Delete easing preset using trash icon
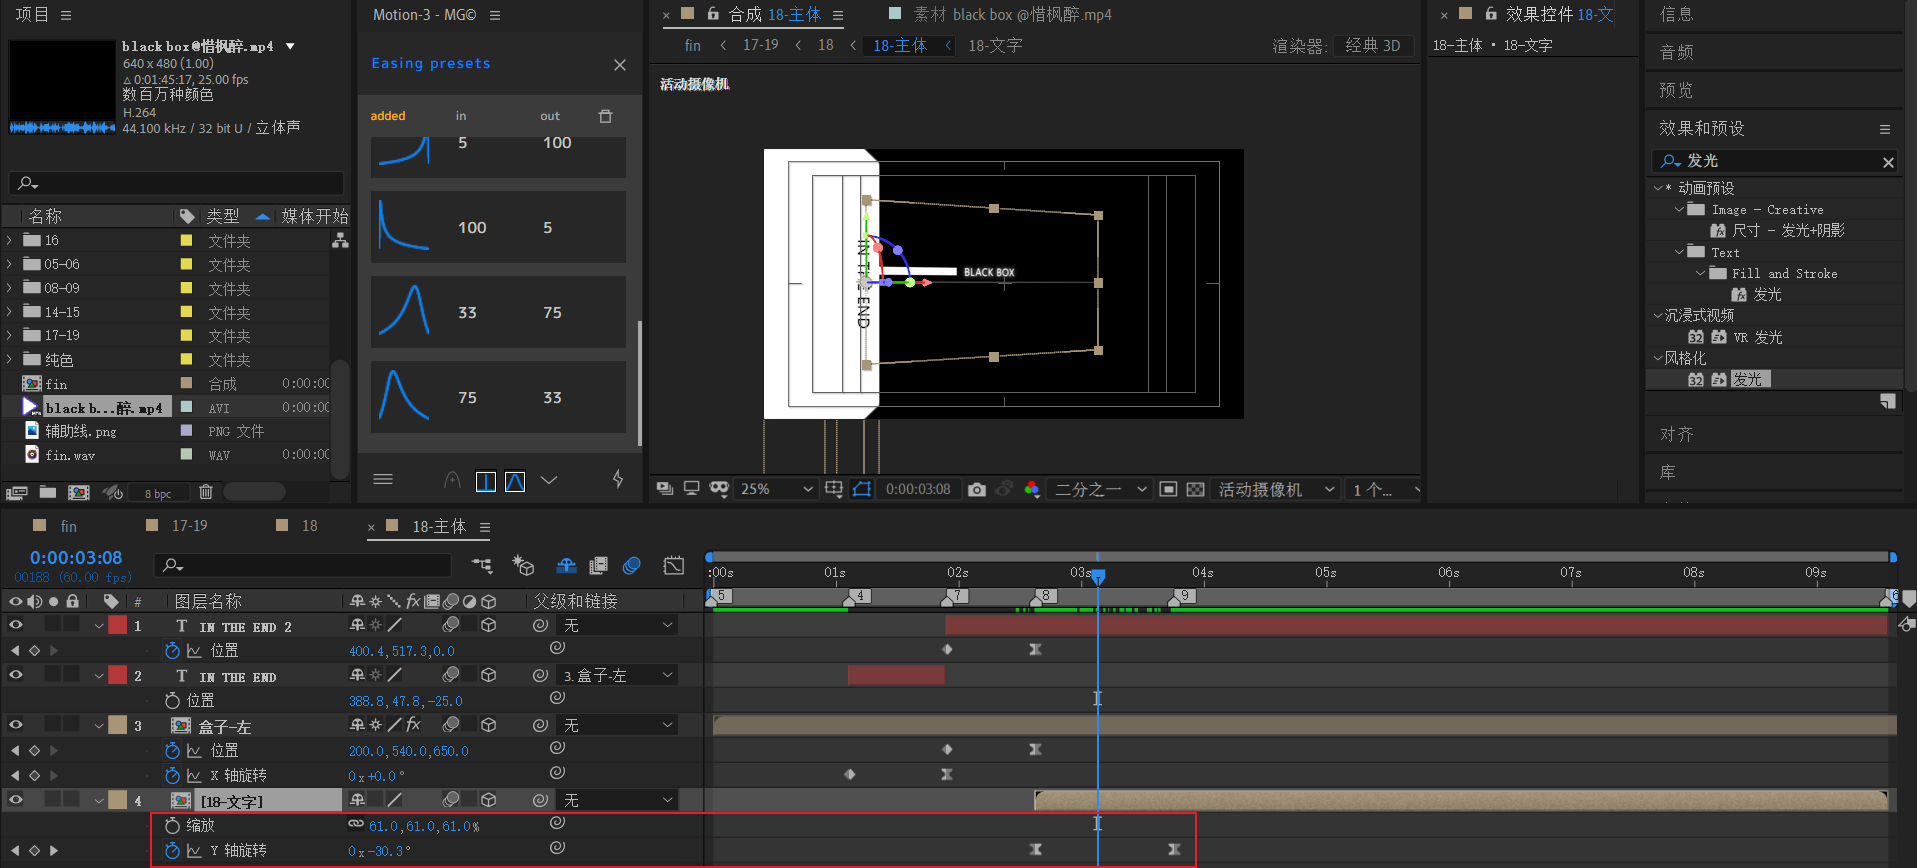 605,116
